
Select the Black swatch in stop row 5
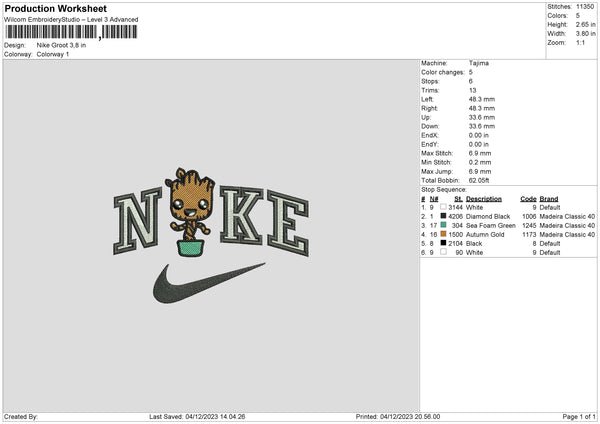click(x=443, y=243)
